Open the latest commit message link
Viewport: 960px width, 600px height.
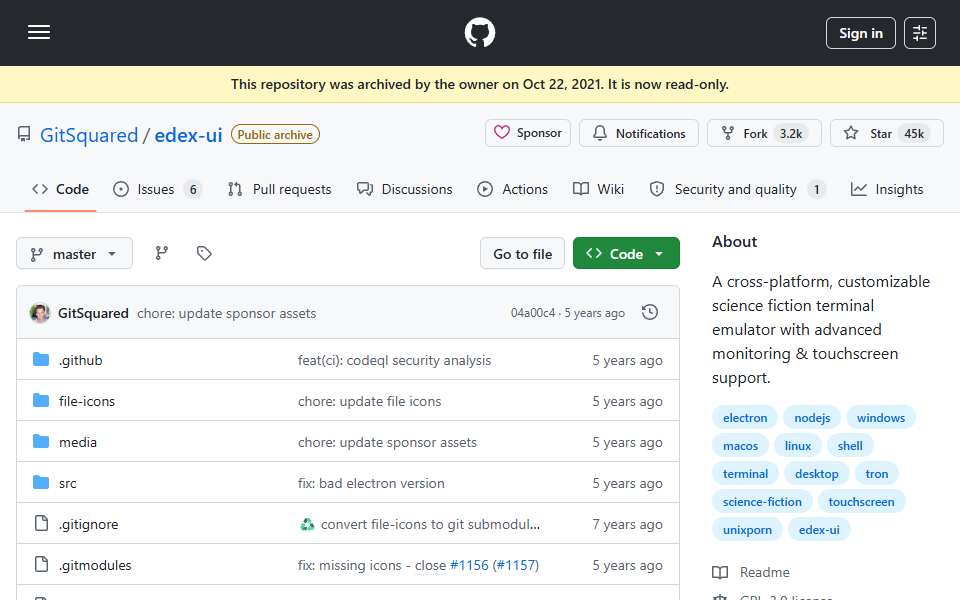point(227,313)
